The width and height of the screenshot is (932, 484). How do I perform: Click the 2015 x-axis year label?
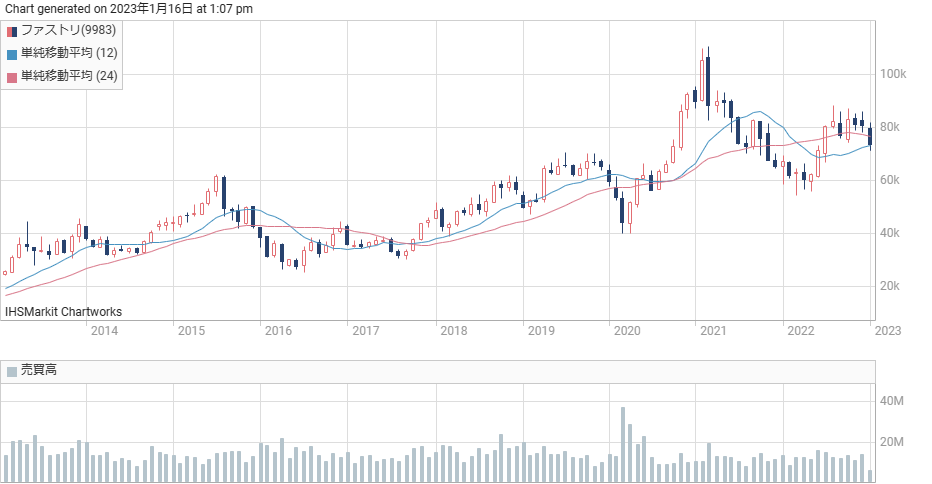point(191,331)
